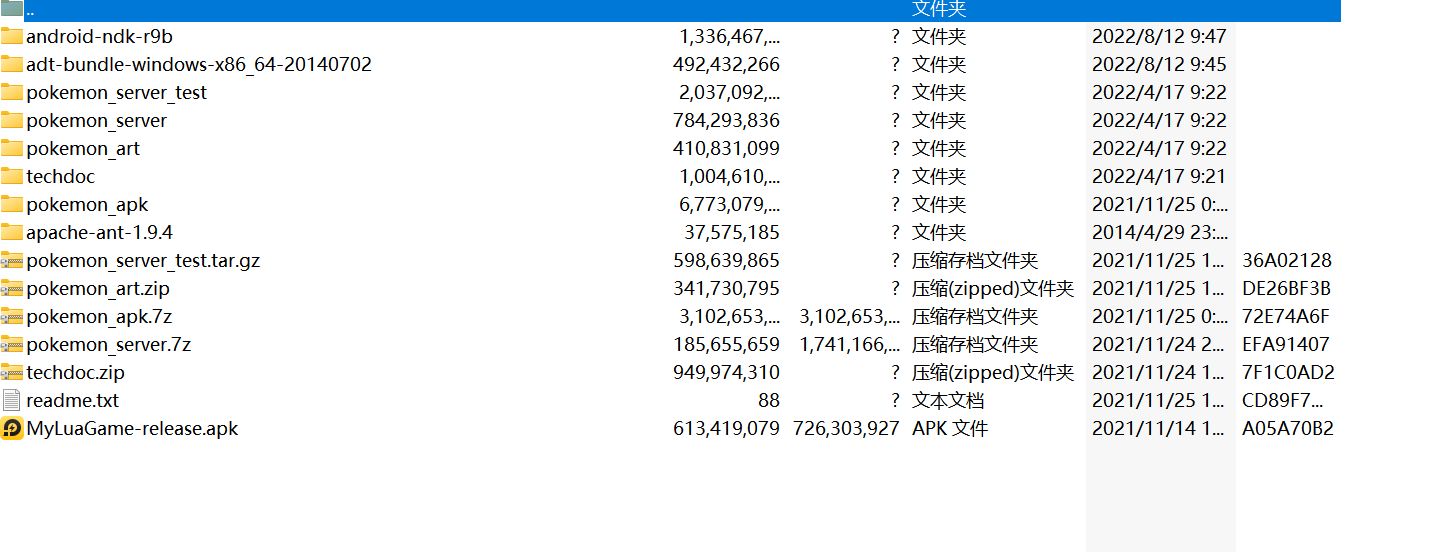Click the 'APK 文件' type cell
1431x552 pixels.
[x=950, y=429]
